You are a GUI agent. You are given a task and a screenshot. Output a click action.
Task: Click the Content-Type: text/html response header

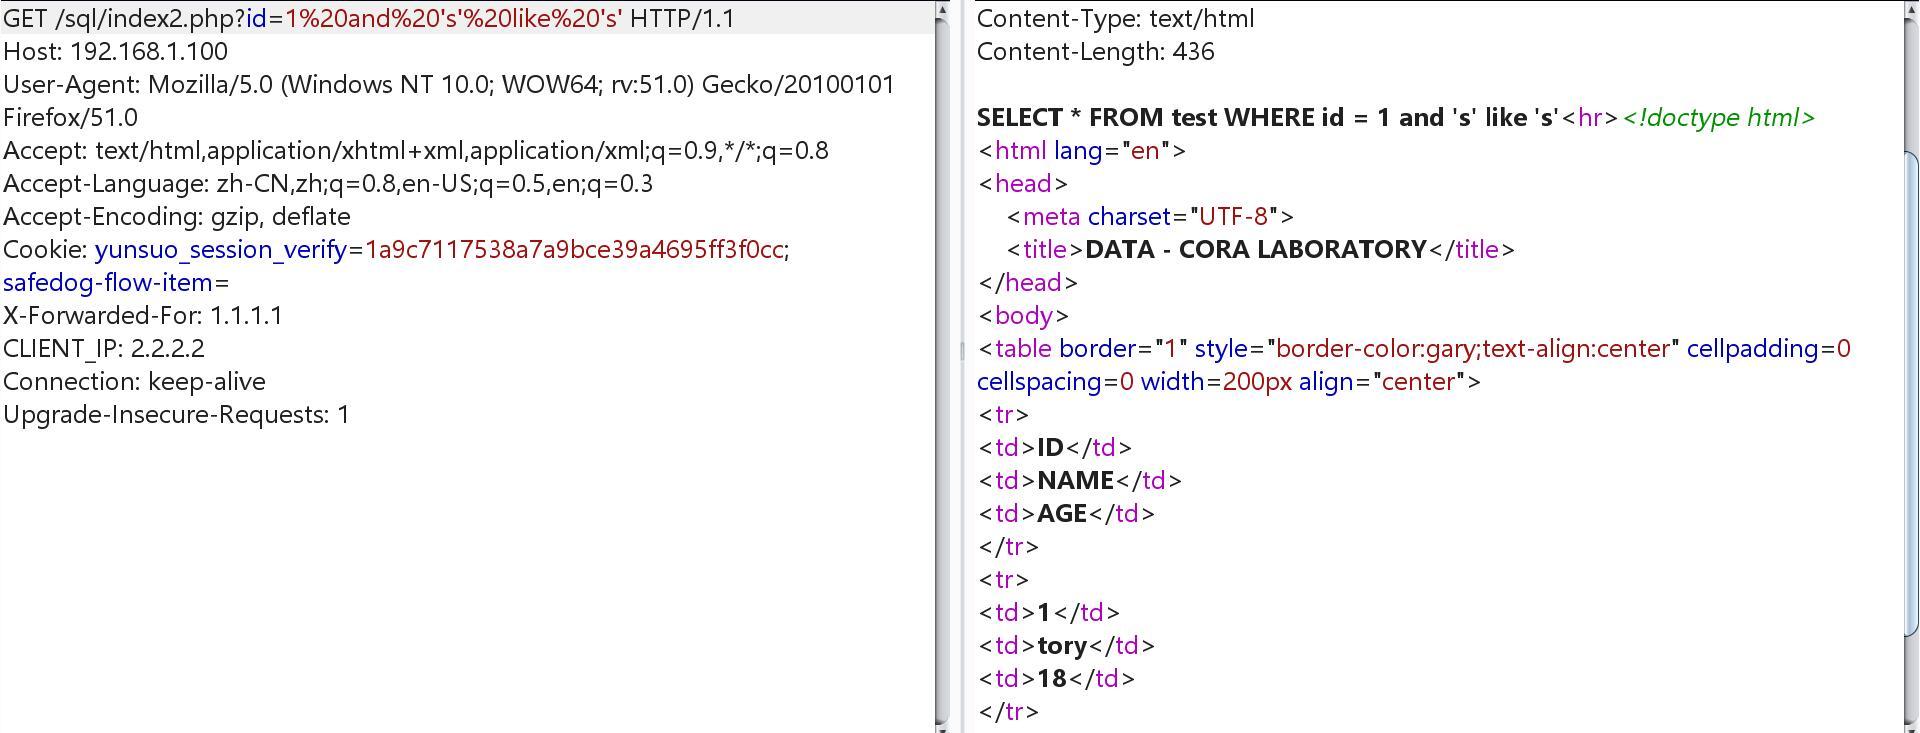click(1116, 18)
